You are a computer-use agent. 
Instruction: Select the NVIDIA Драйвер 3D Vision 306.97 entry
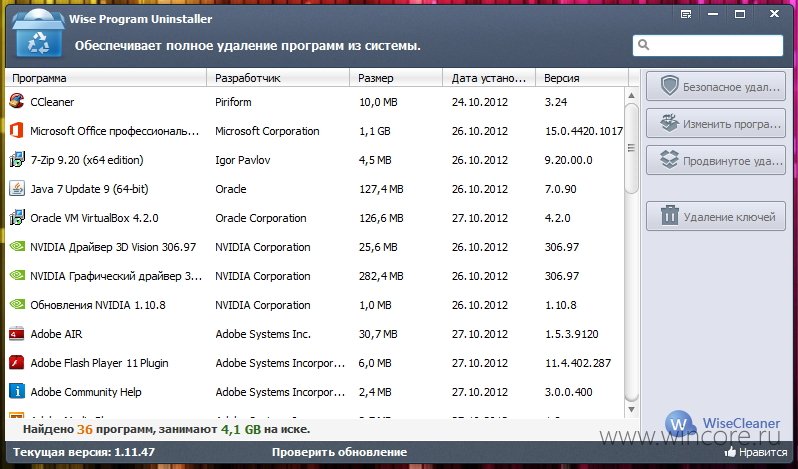click(113, 247)
